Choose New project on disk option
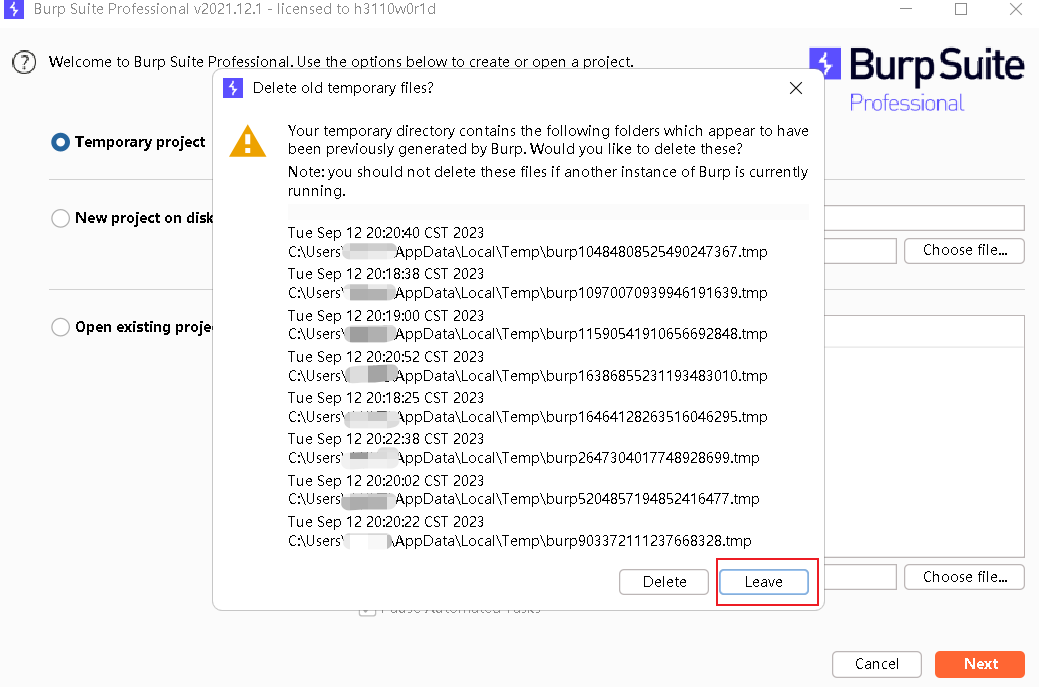This screenshot has width=1039, height=687. tap(60, 218)
